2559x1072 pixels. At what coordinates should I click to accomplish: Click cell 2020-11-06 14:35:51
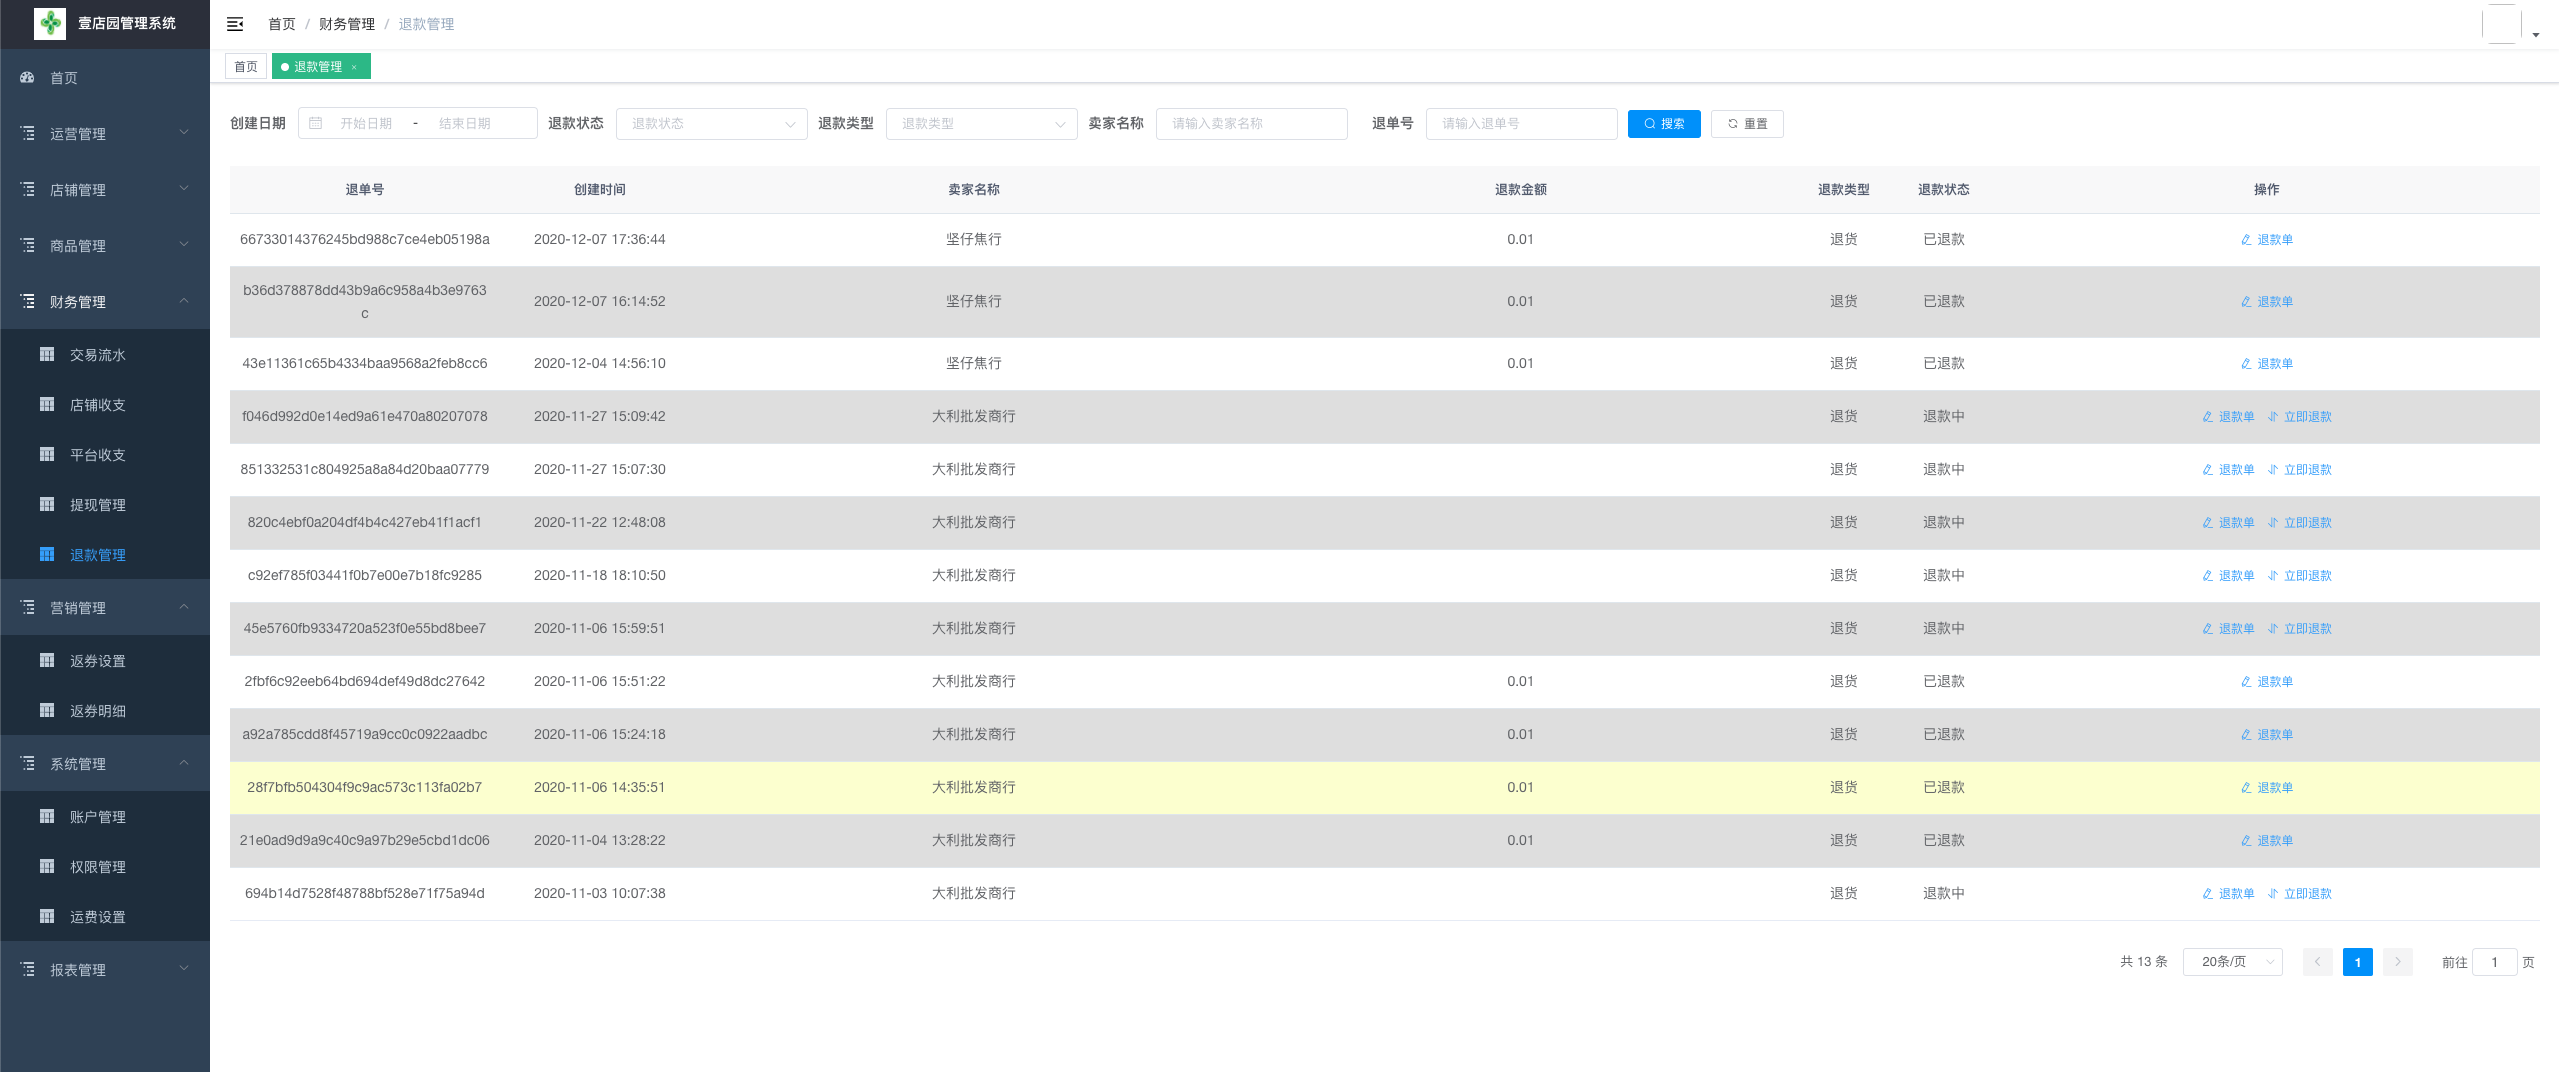click(x=600, y=788)
